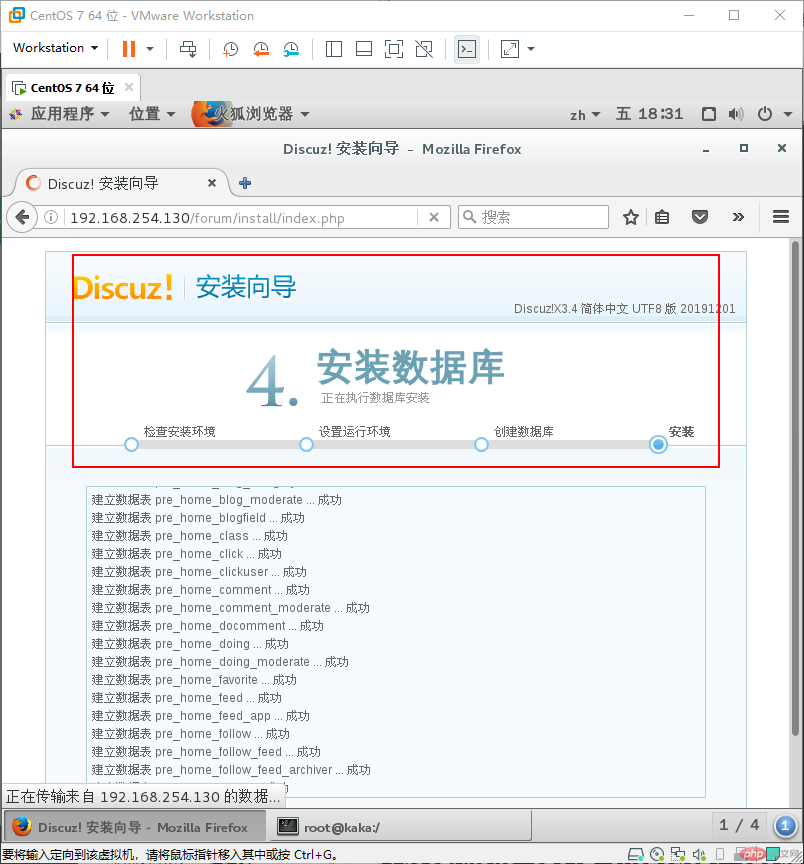Select the 安装 step circle

[x=657, y=445]
